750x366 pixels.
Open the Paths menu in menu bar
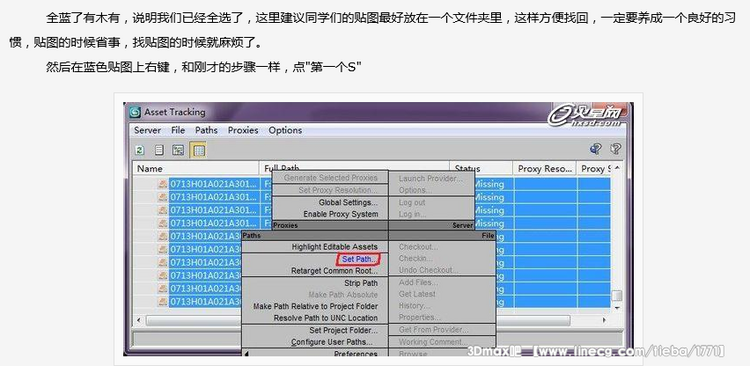206,130
